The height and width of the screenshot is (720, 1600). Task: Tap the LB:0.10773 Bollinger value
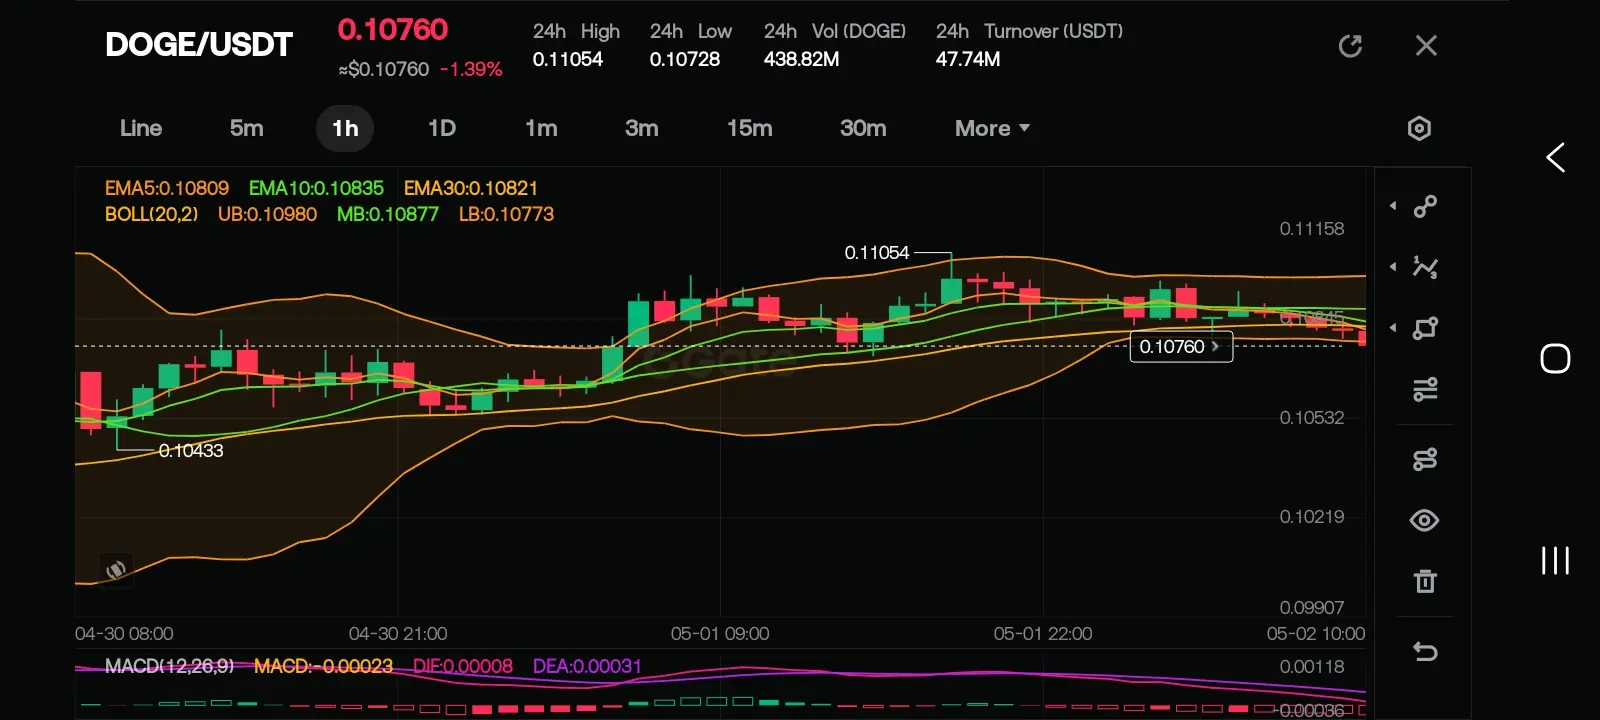(506, 214)
